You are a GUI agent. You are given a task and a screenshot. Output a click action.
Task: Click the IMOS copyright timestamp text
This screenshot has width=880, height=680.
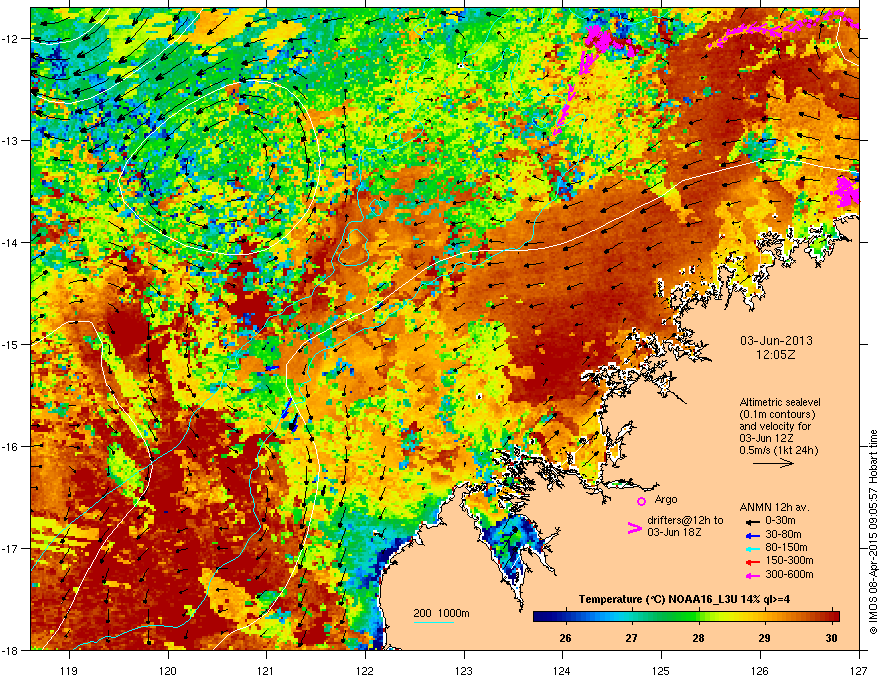click(873, 532)
